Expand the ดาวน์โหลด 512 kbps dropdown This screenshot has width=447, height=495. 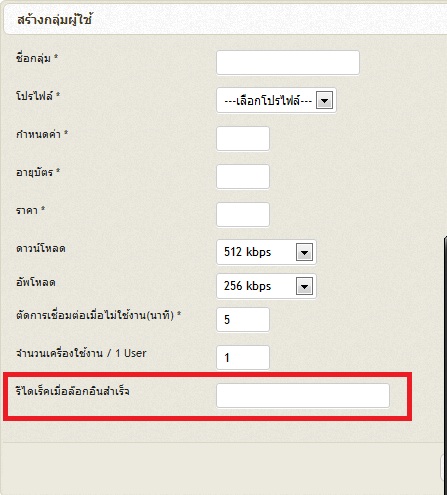pos(266,252)
